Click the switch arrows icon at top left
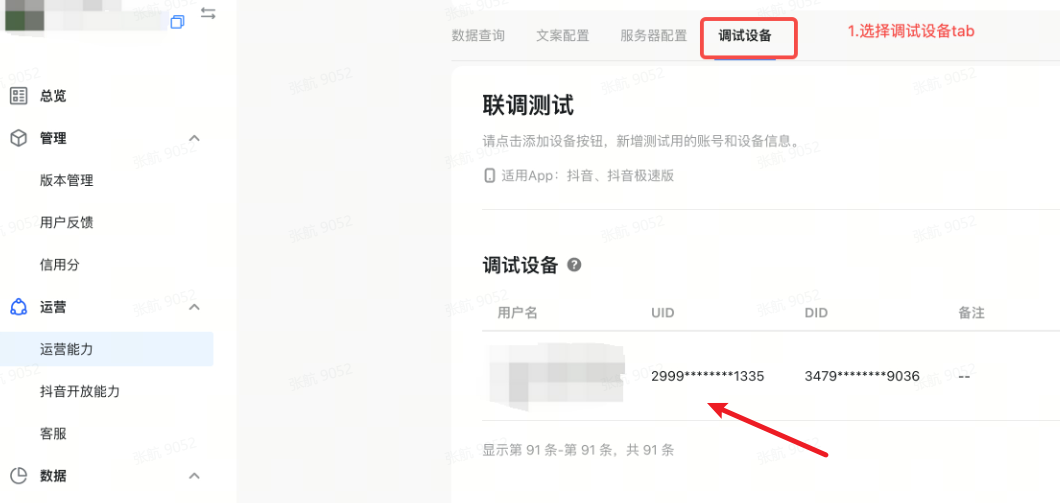 click(x=208, y=14)
